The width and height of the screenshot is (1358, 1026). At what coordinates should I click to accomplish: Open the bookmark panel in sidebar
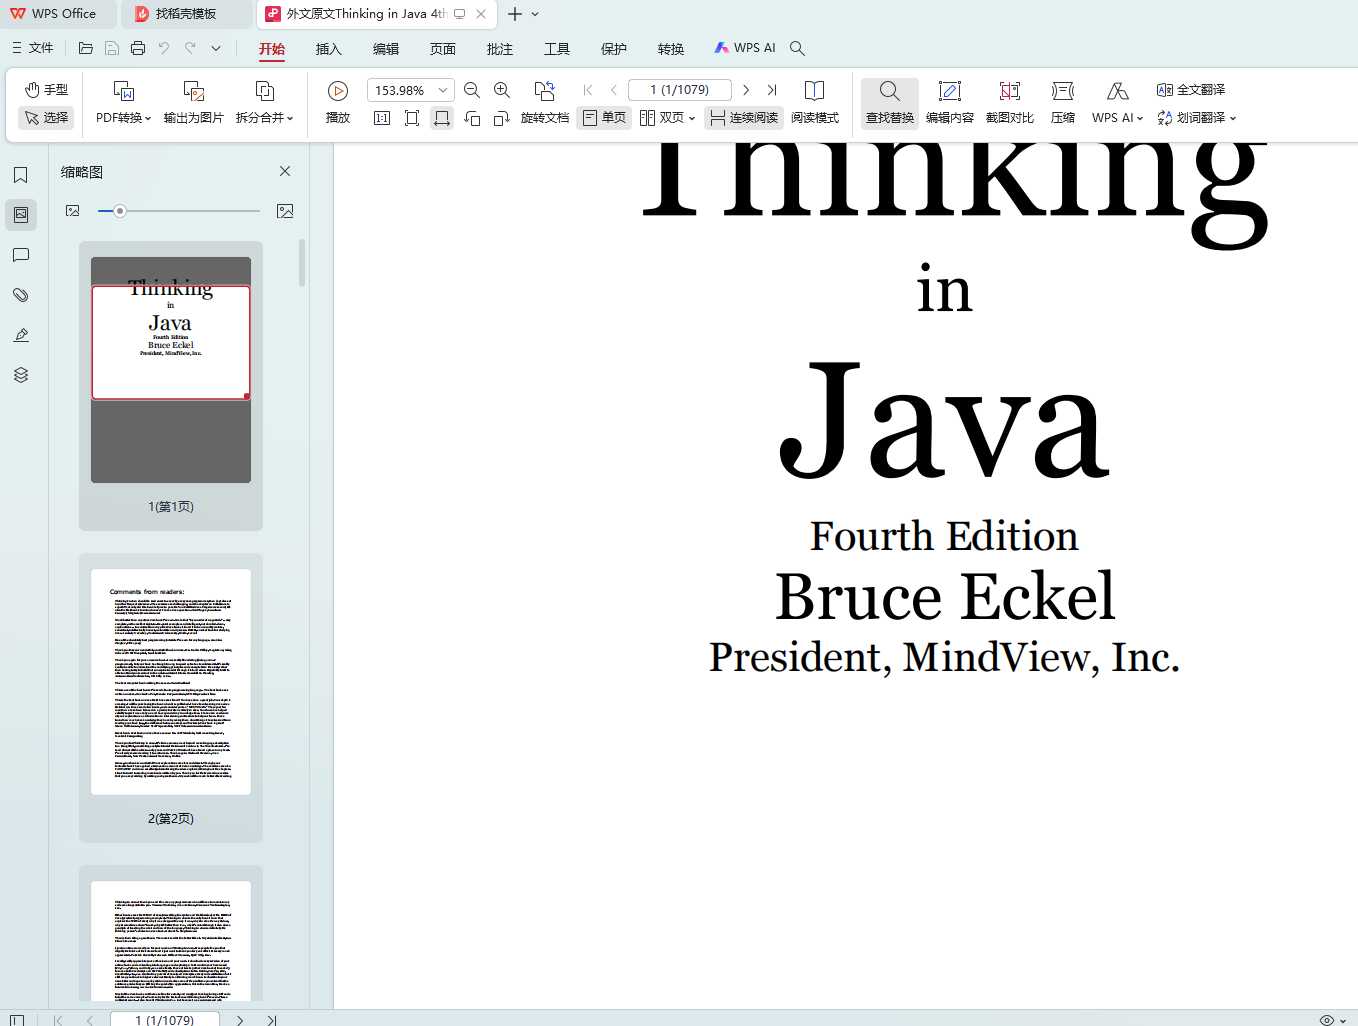tap(21, 175)
